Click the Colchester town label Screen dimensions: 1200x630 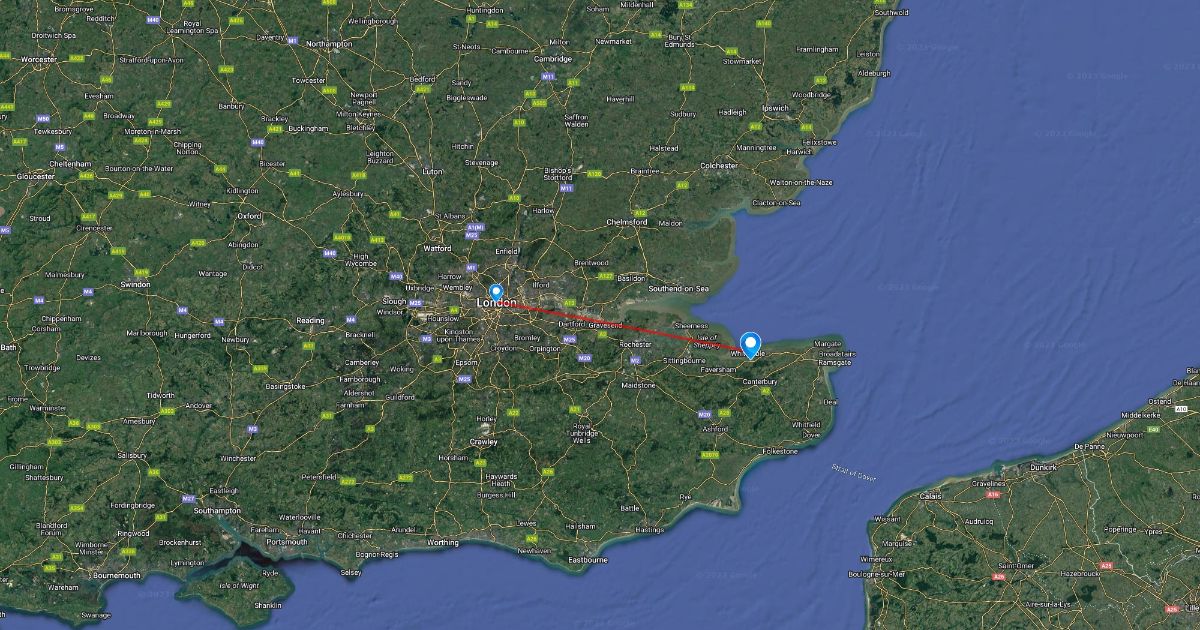(718, 165)
